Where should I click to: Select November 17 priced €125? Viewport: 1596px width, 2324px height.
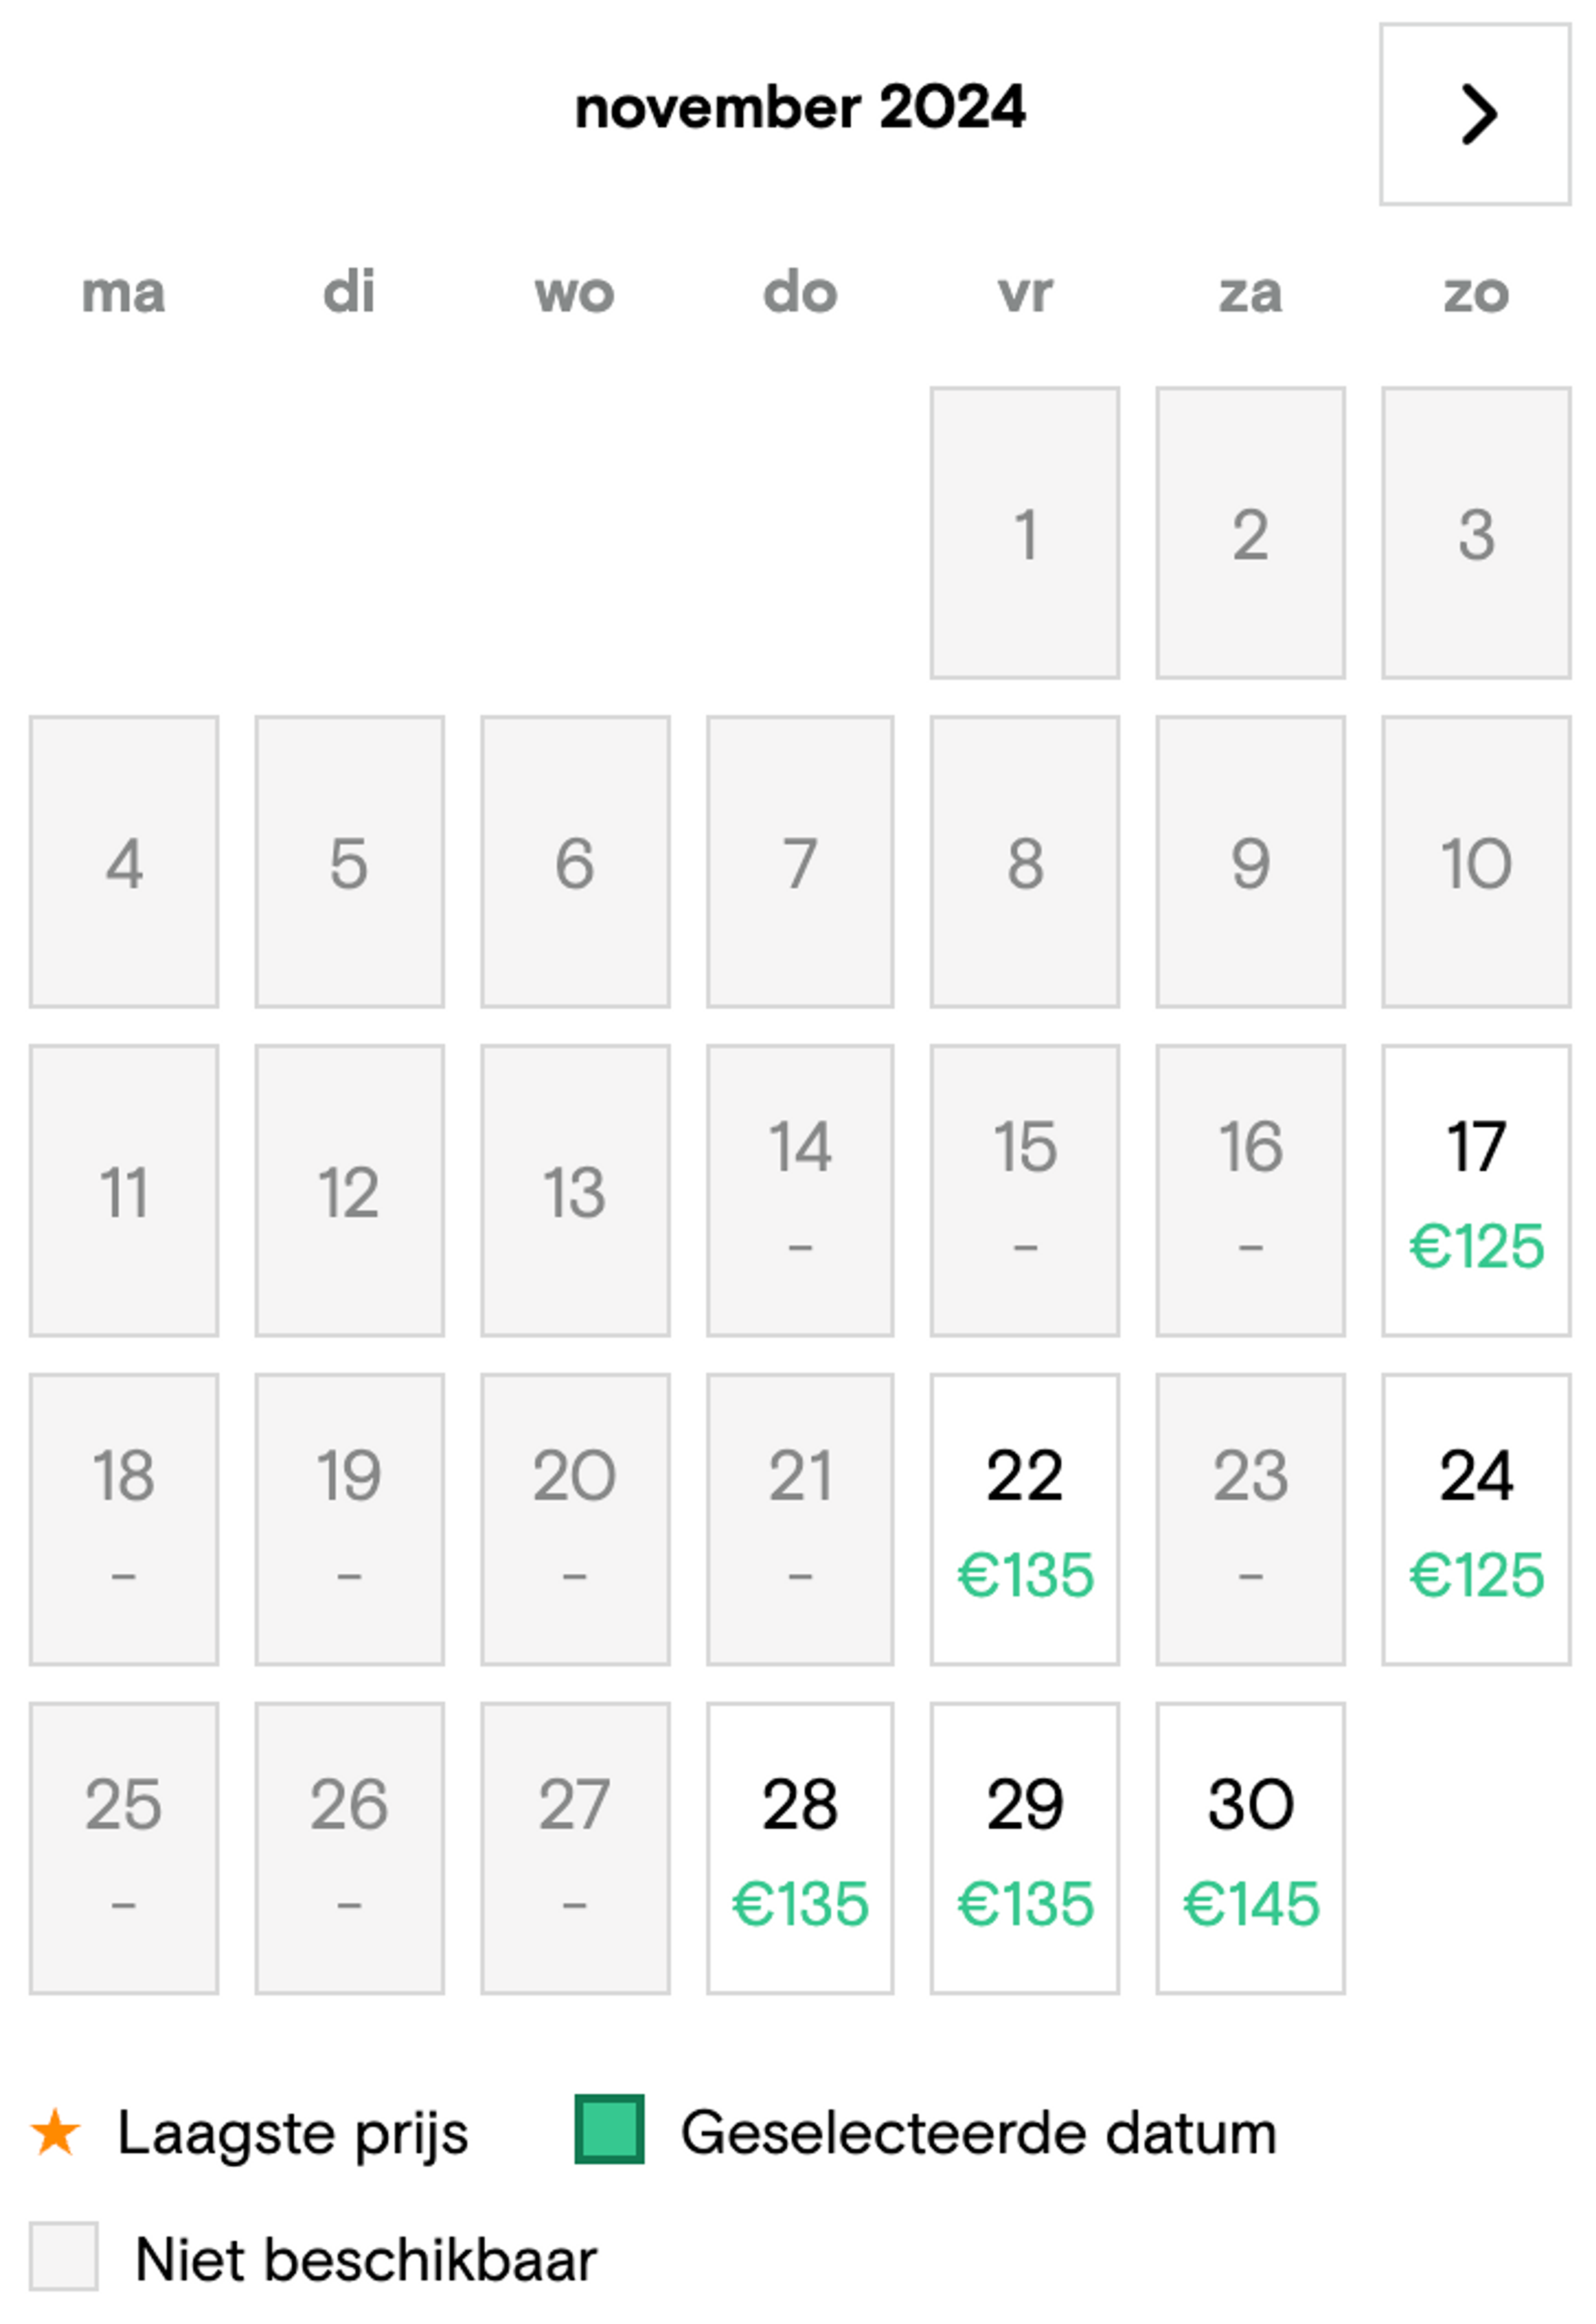click(1475, 1190)
